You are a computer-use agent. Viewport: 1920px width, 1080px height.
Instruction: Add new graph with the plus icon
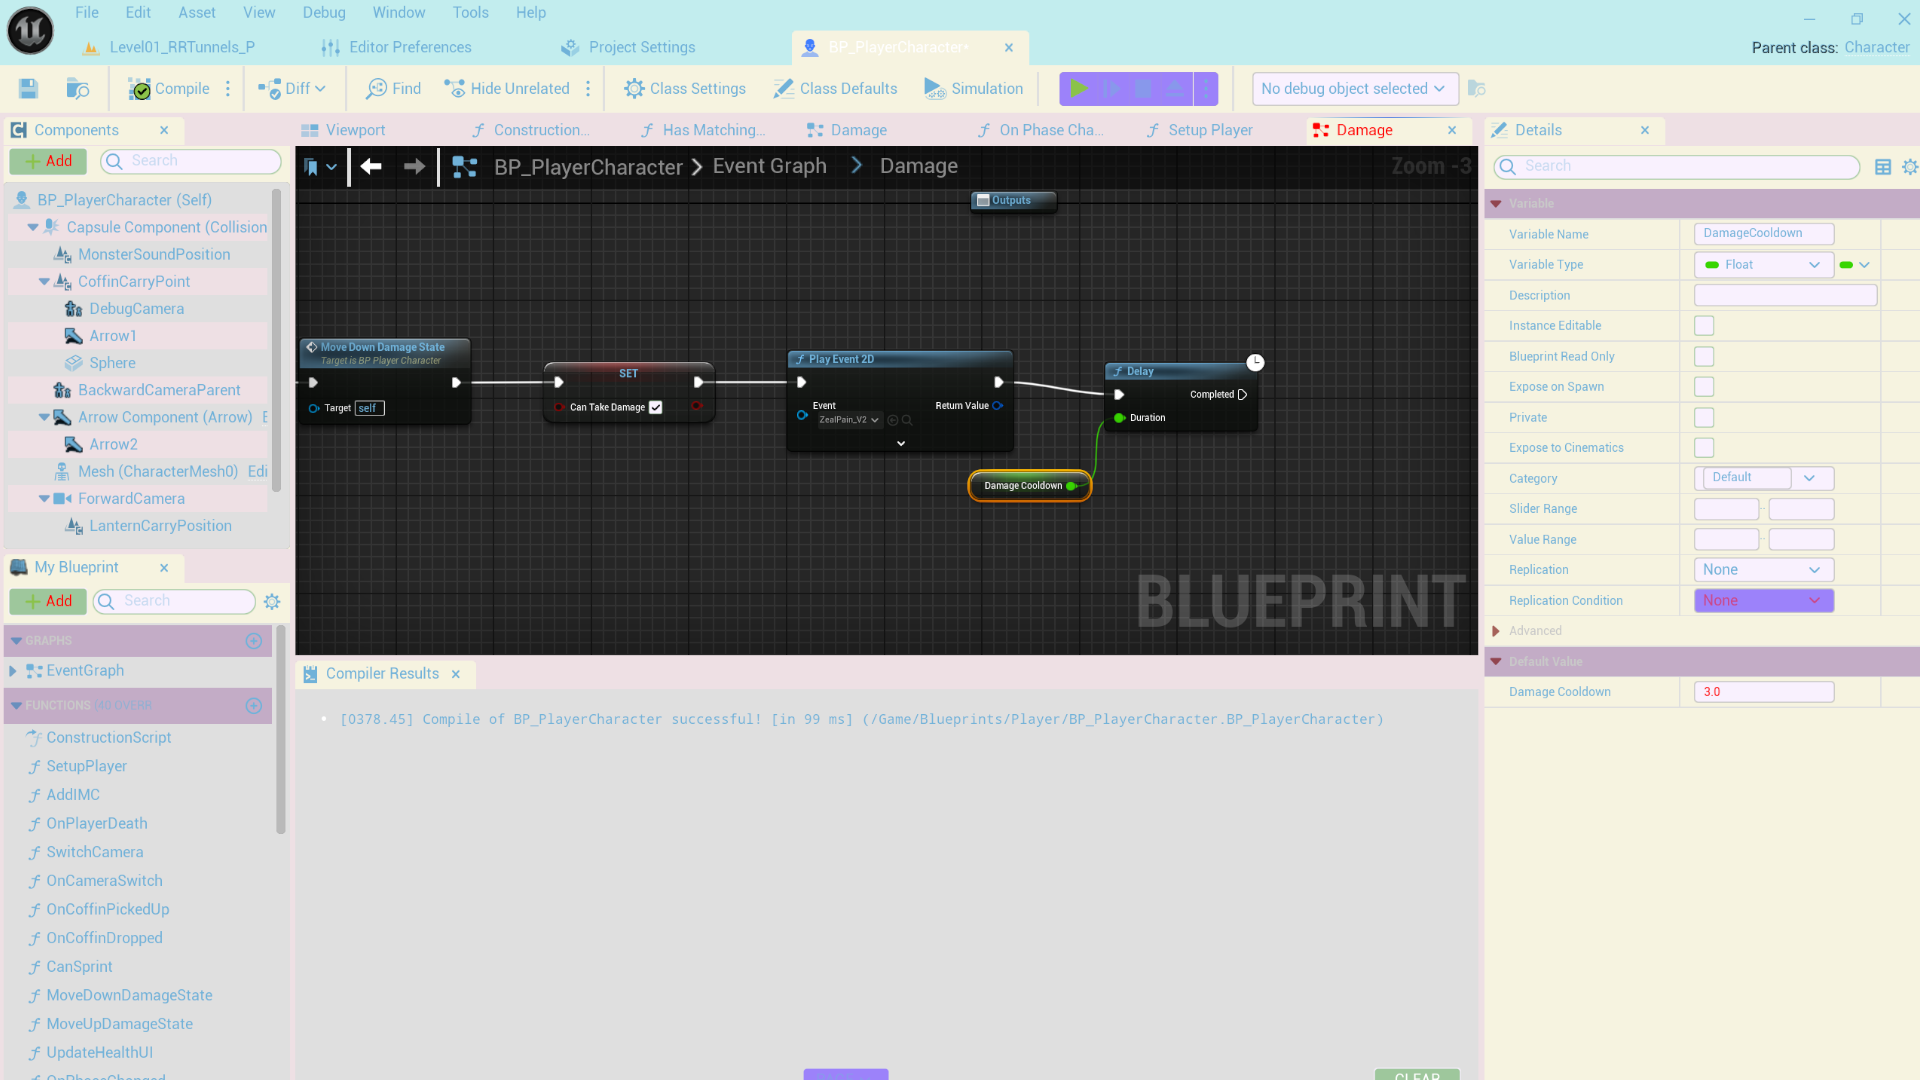point(254,641)
